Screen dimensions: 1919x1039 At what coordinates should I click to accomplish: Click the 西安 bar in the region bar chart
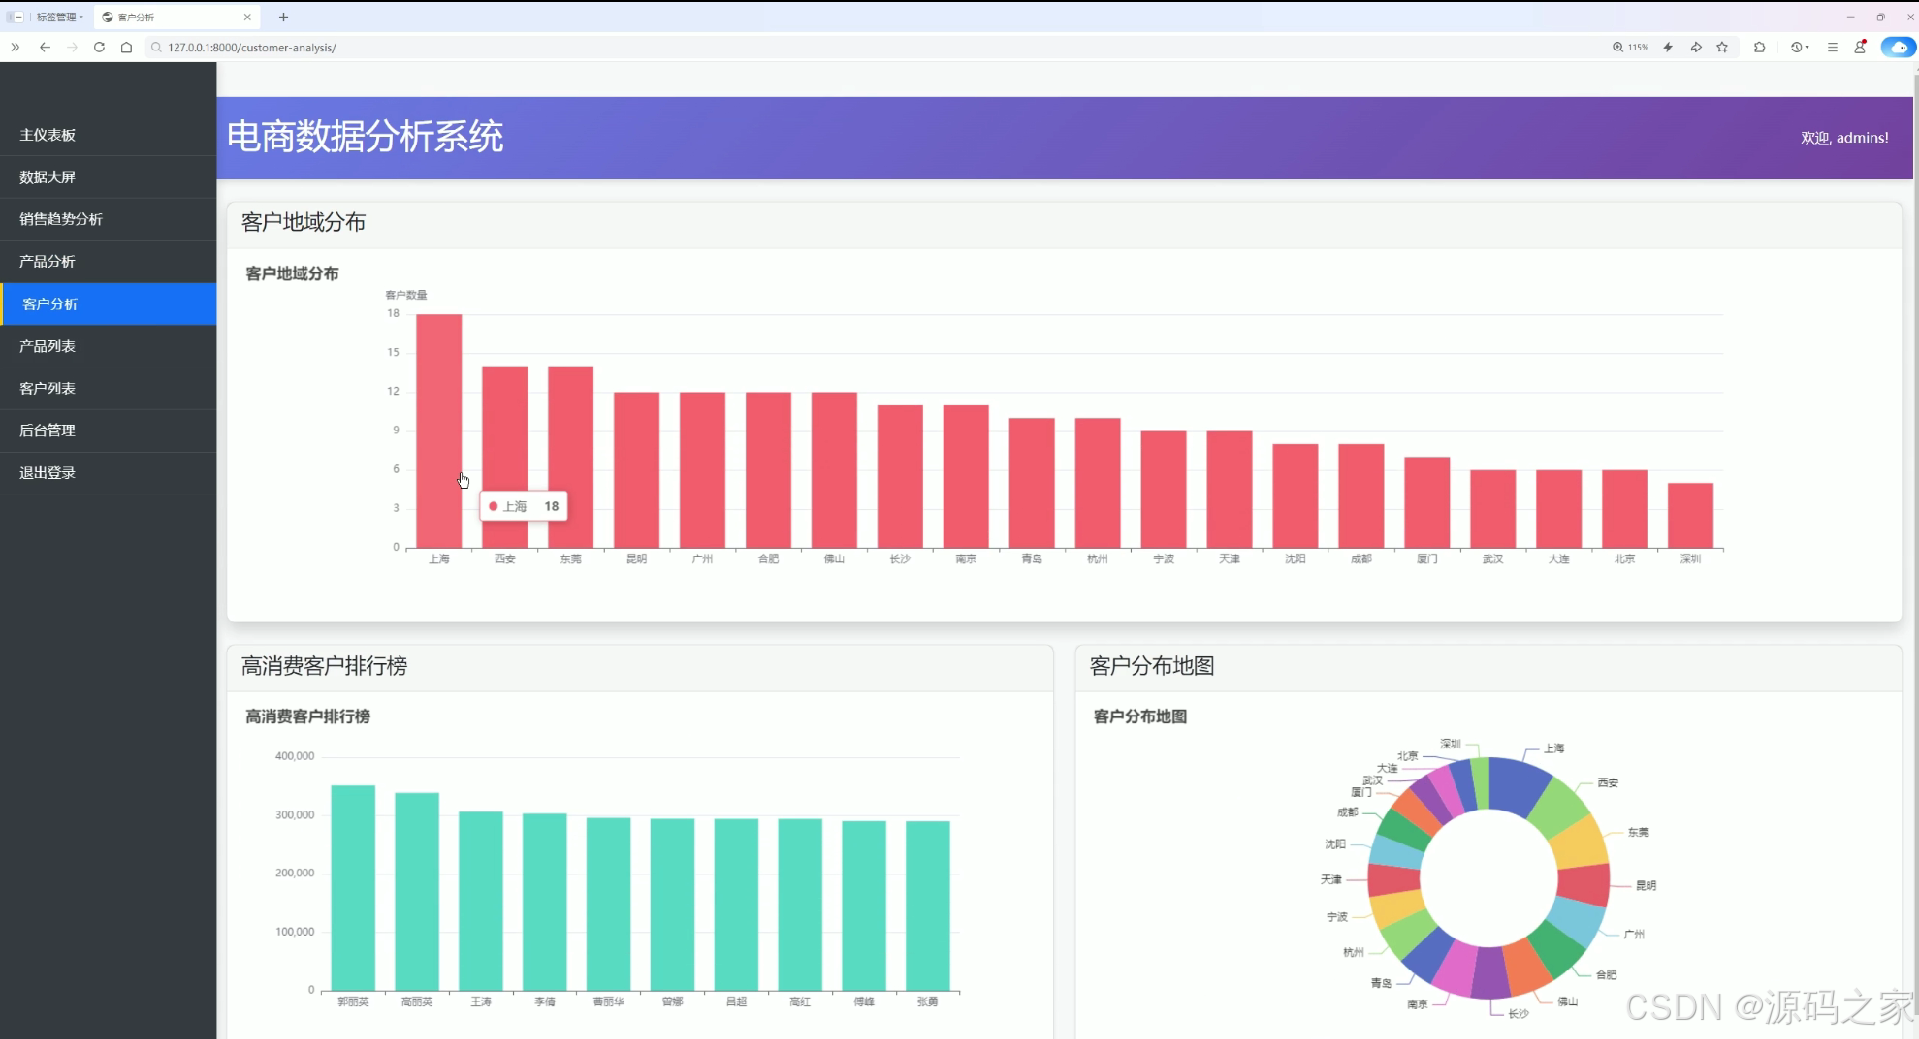tap(505, 457)
